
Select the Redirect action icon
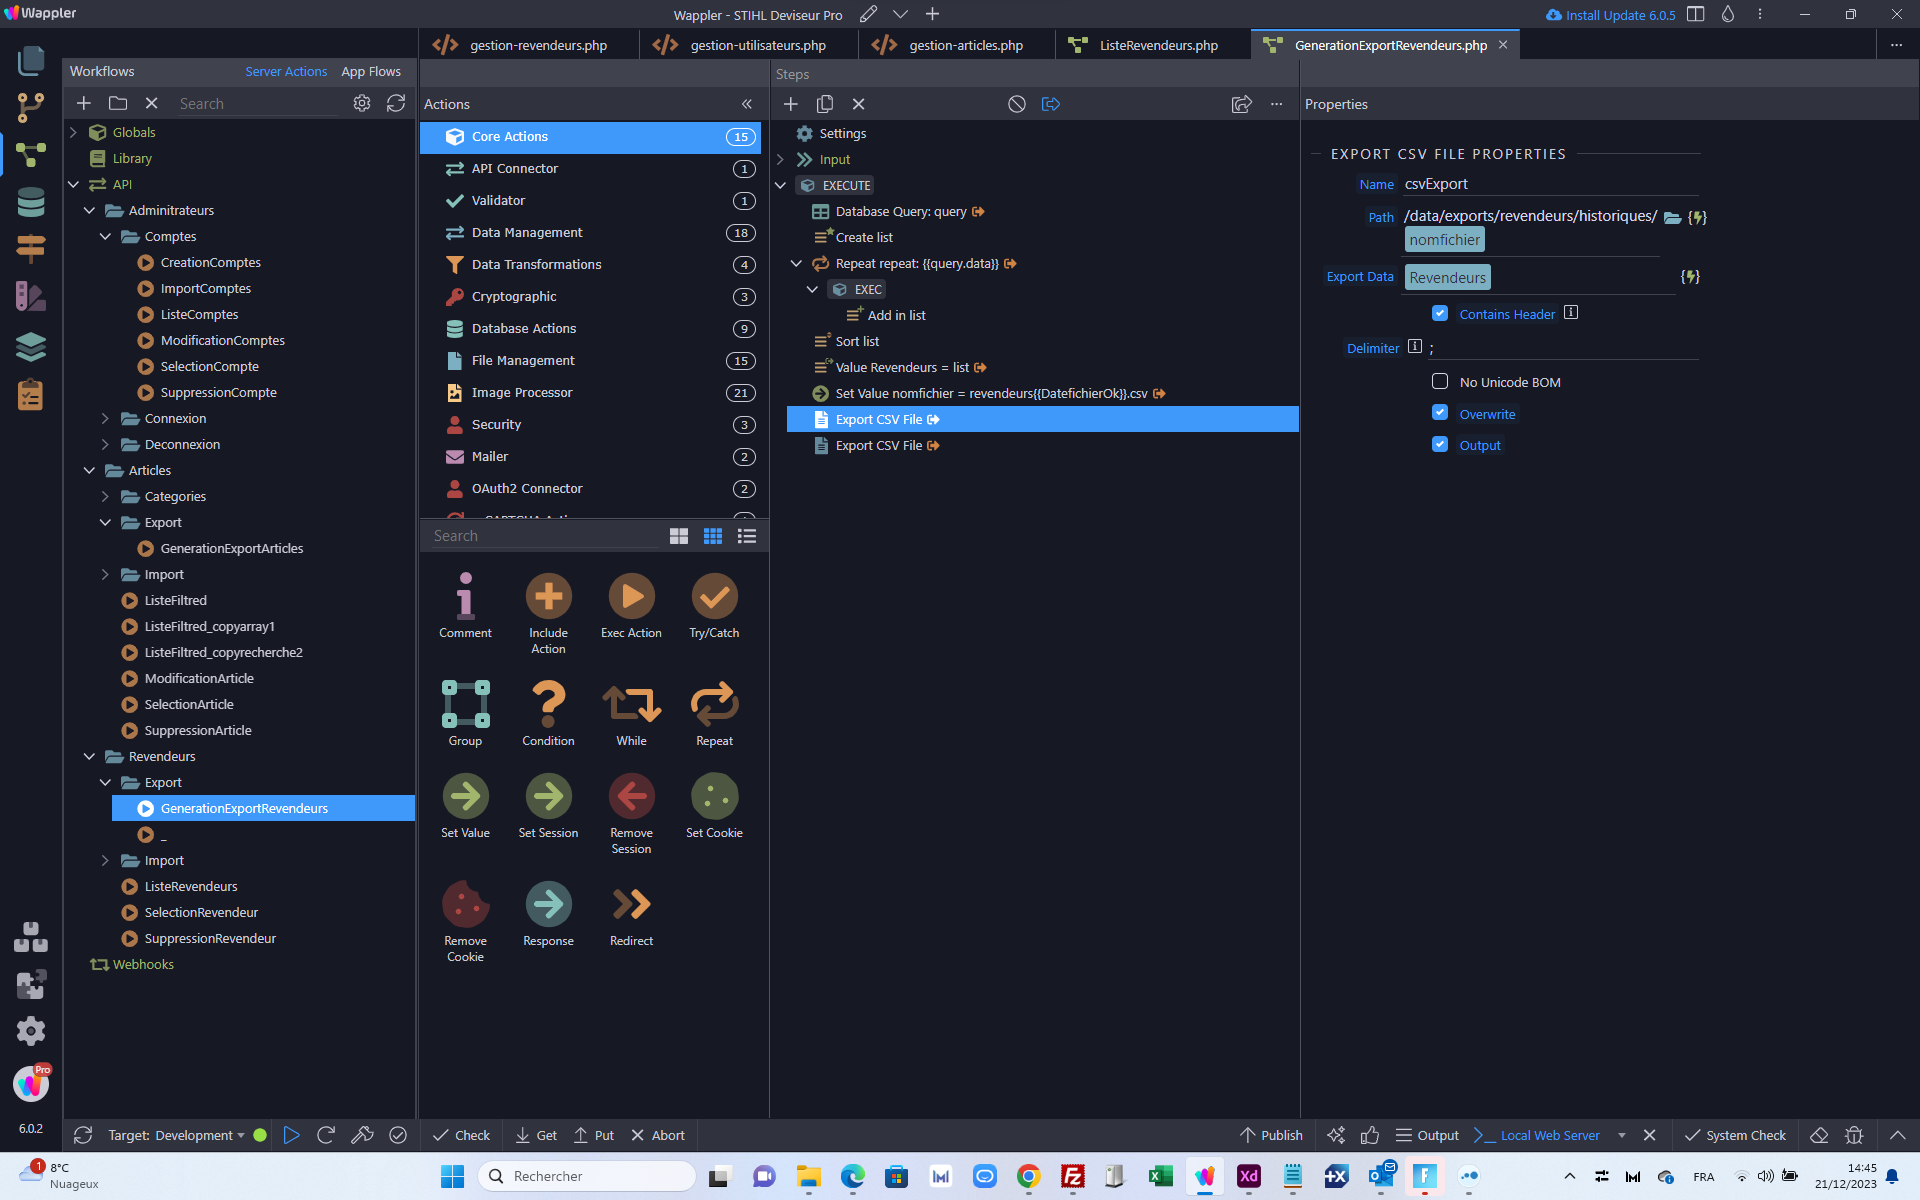631,904
